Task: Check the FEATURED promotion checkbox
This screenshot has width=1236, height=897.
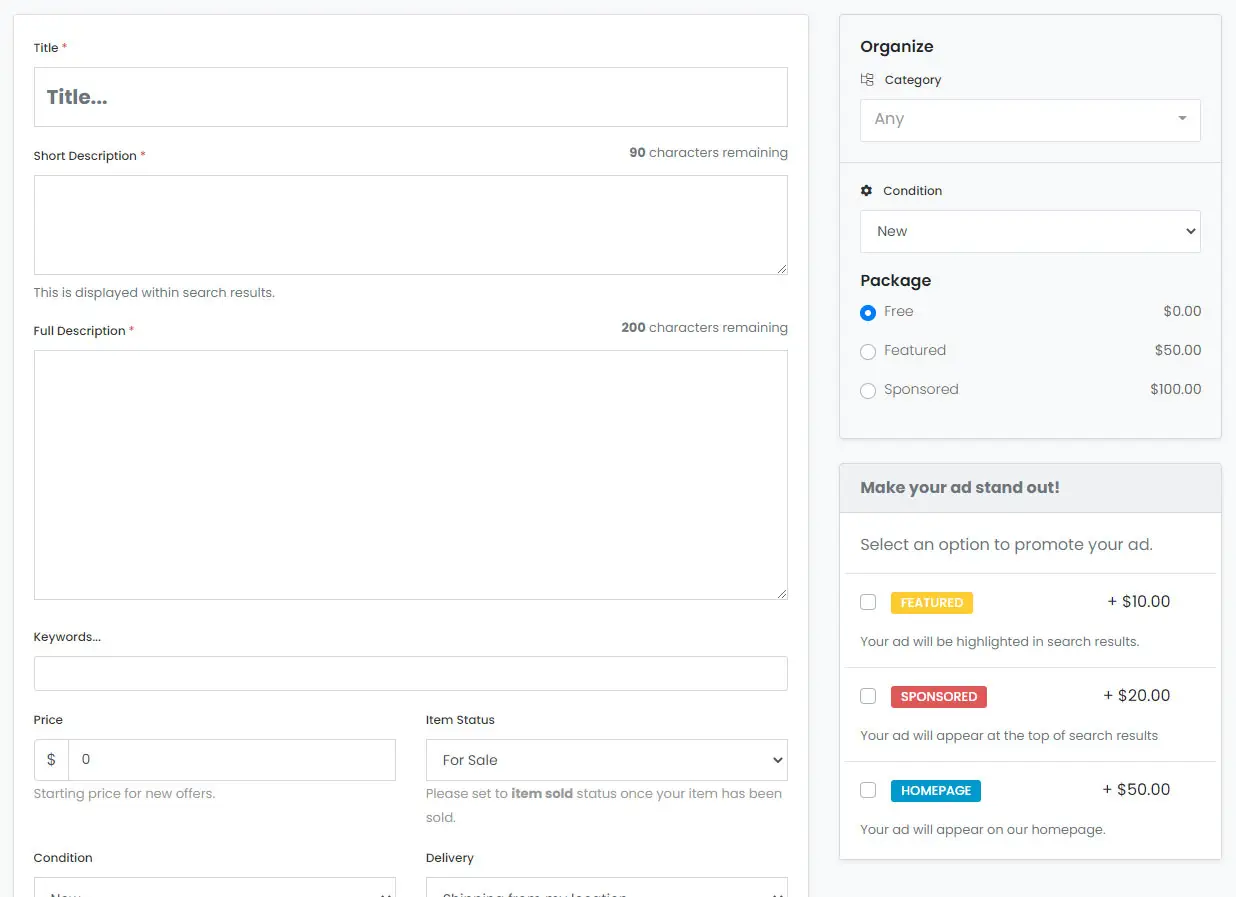Action: click(868, 602)
